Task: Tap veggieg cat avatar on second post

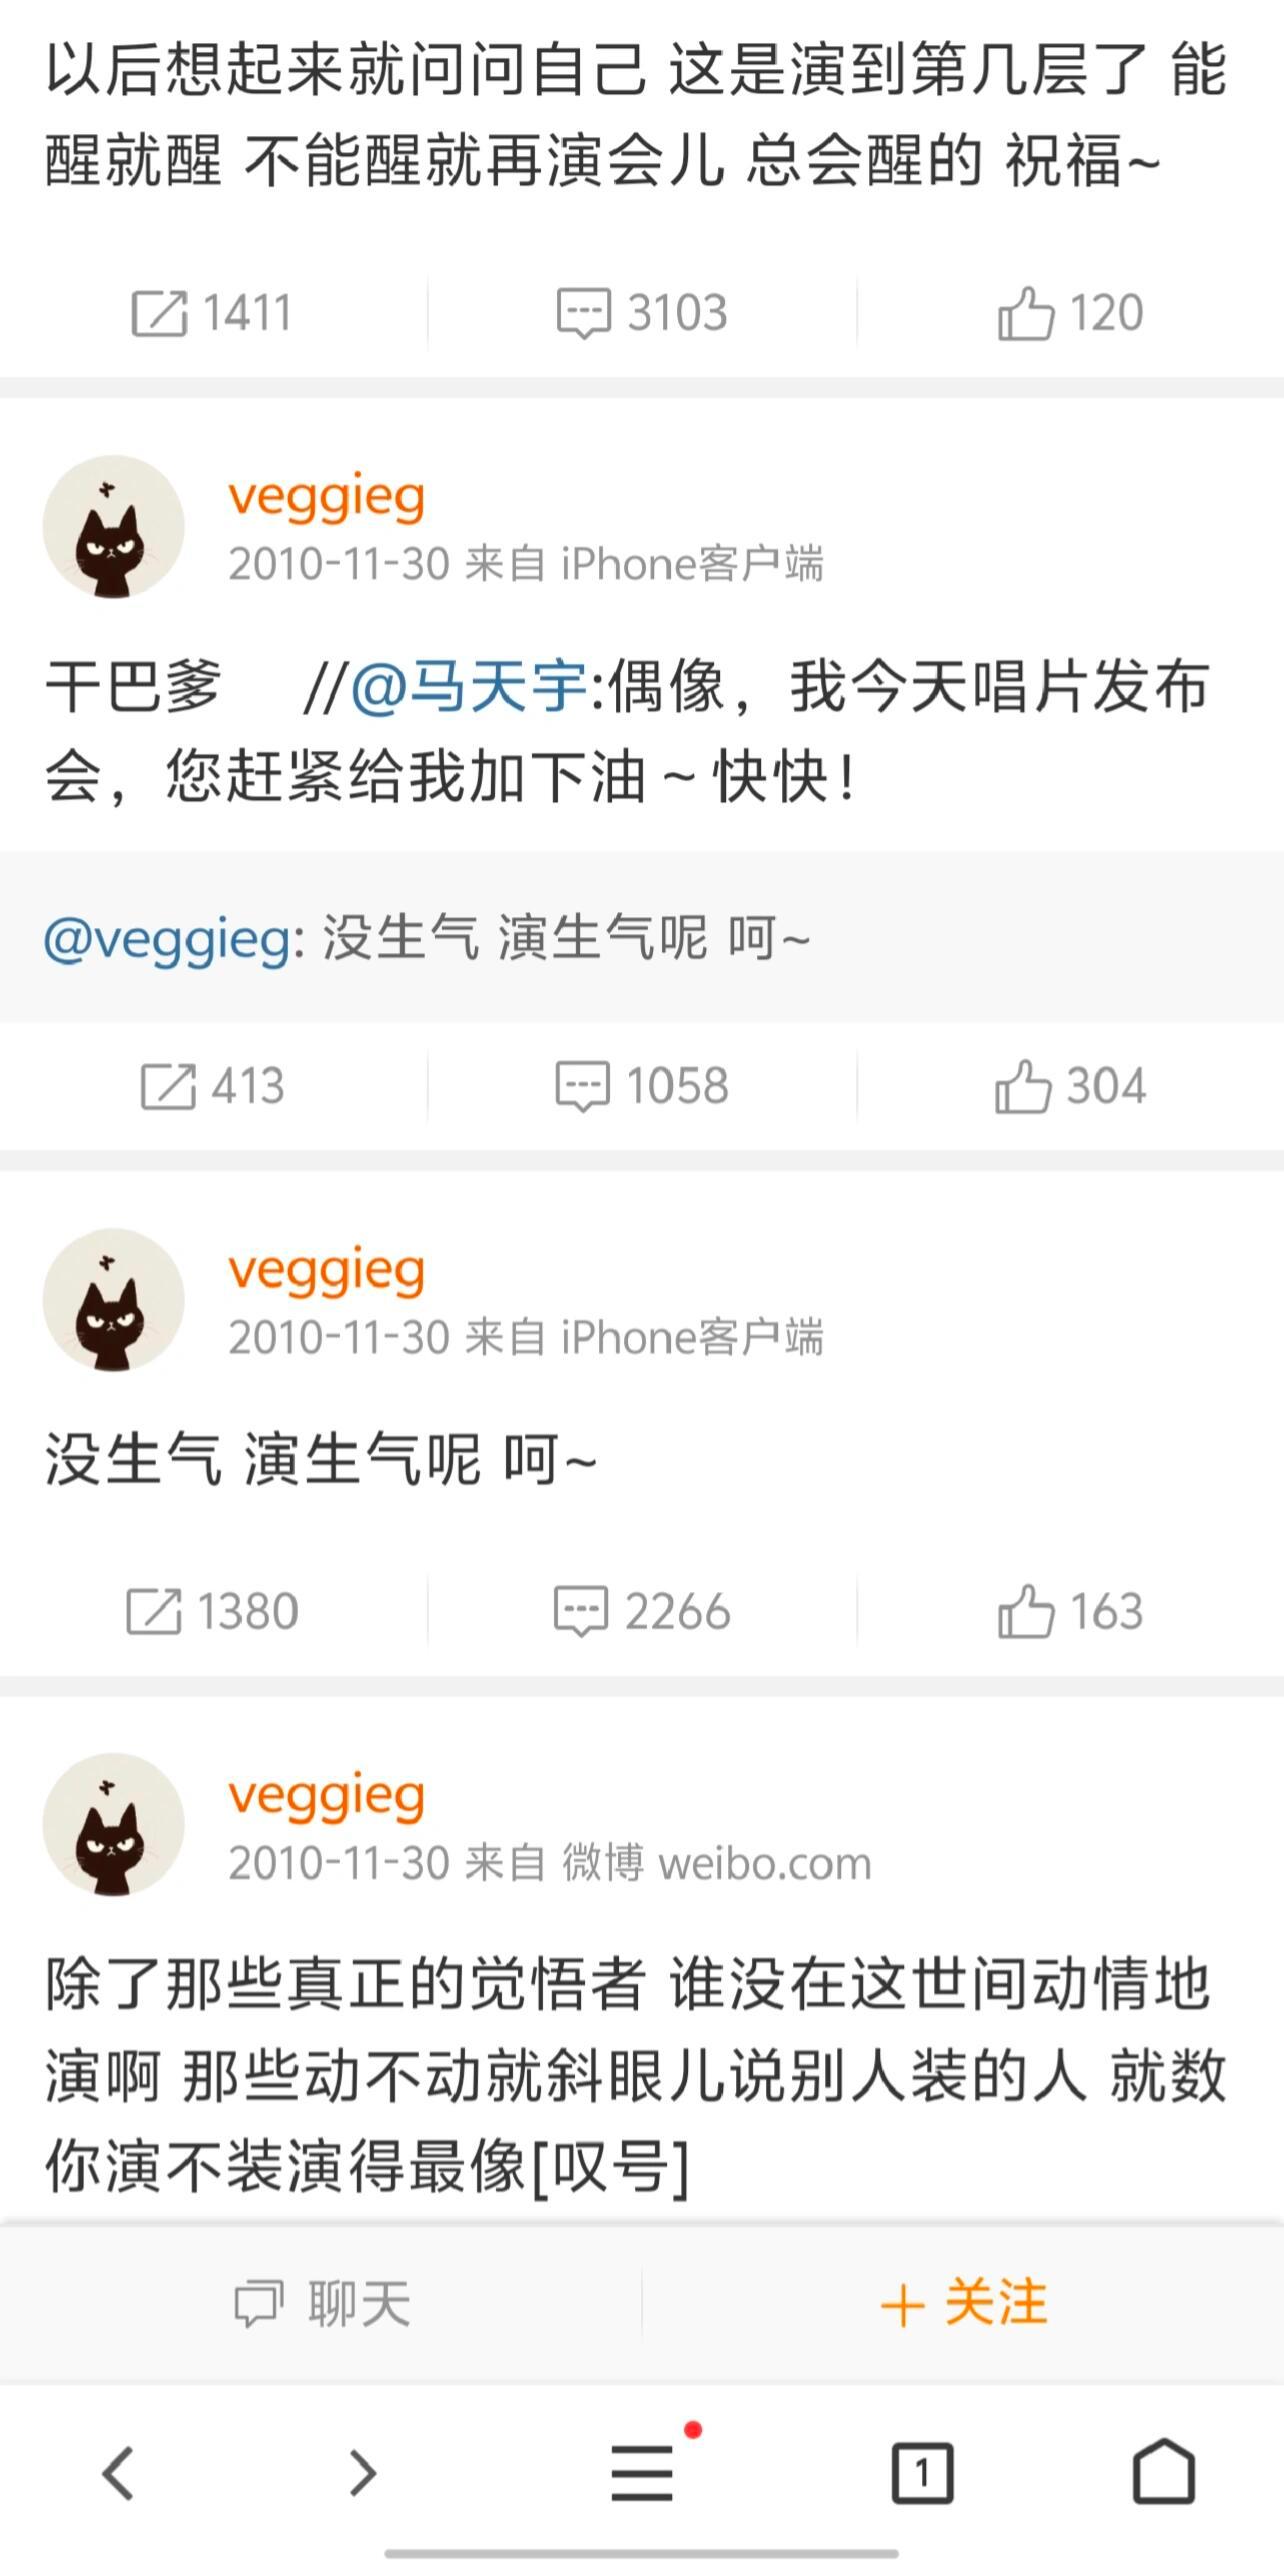Action: (113, 1300)
